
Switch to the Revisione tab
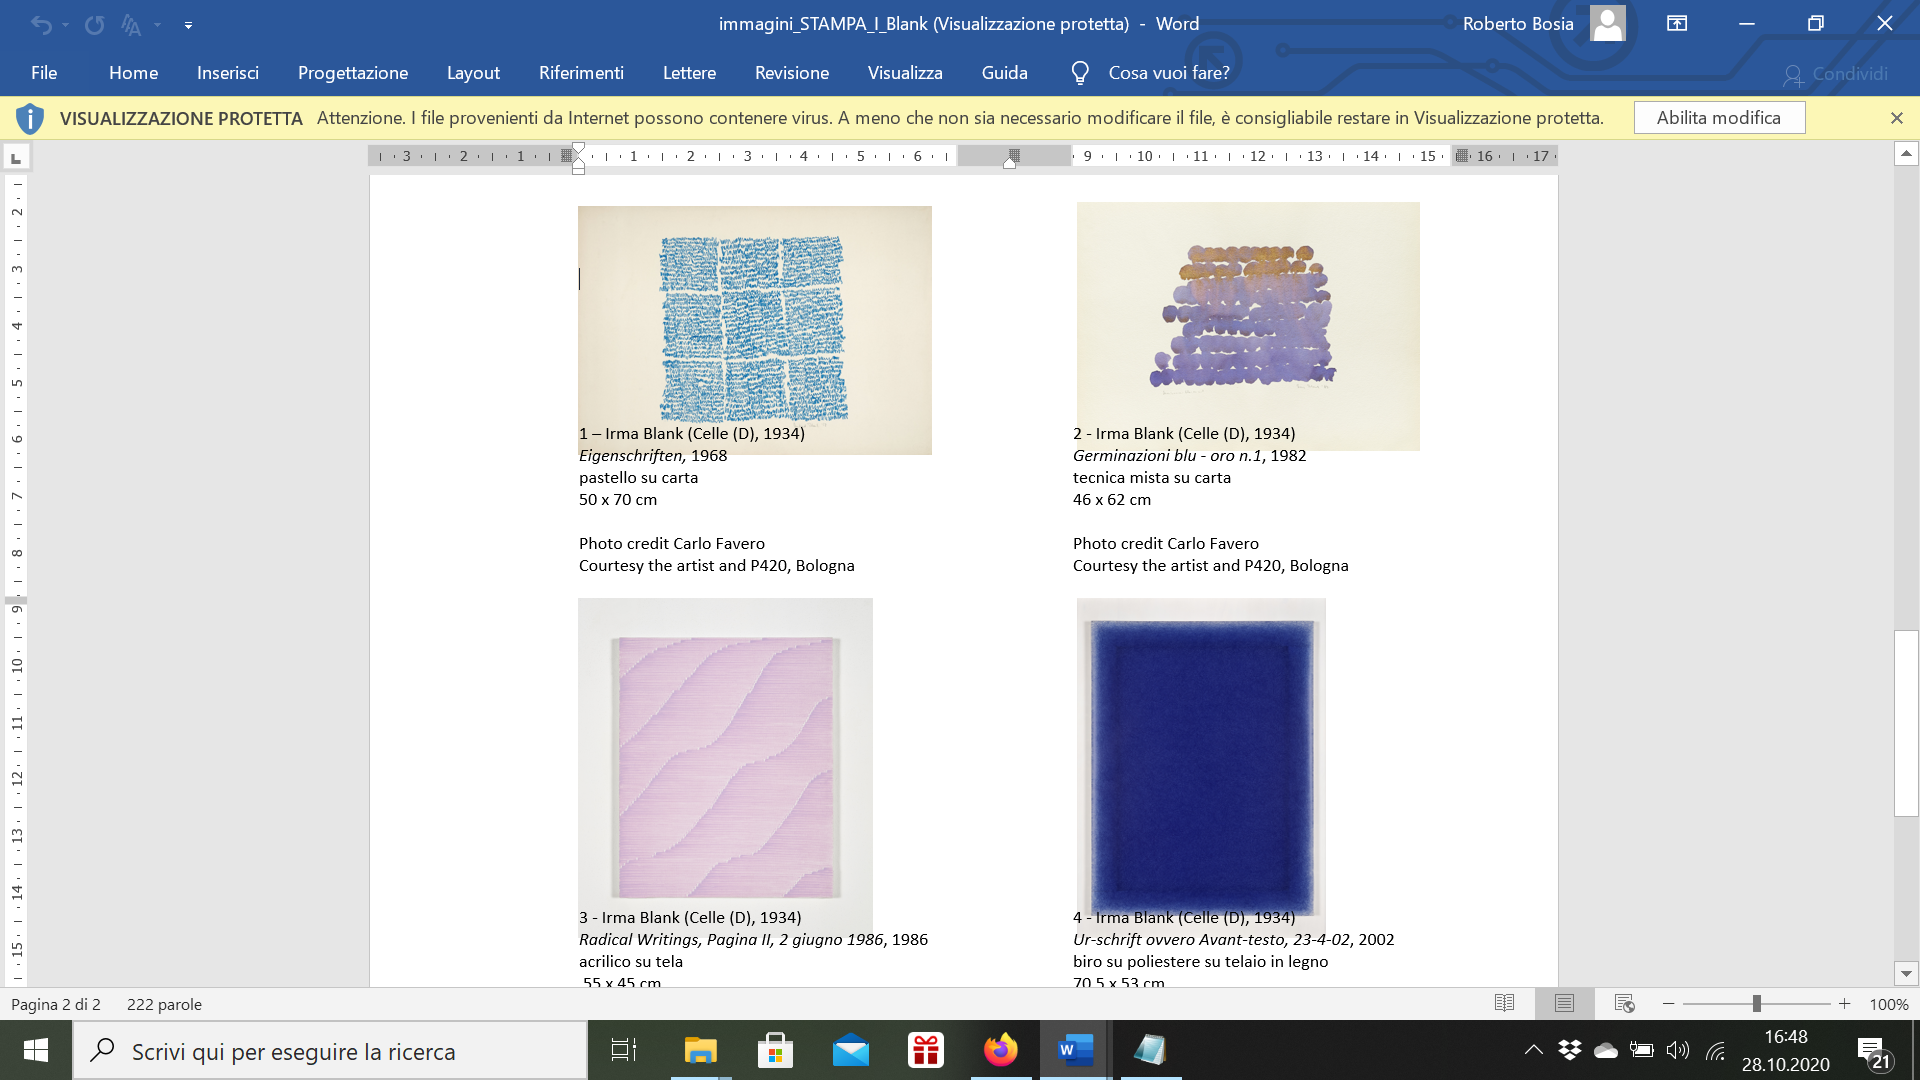click(792, 73)
